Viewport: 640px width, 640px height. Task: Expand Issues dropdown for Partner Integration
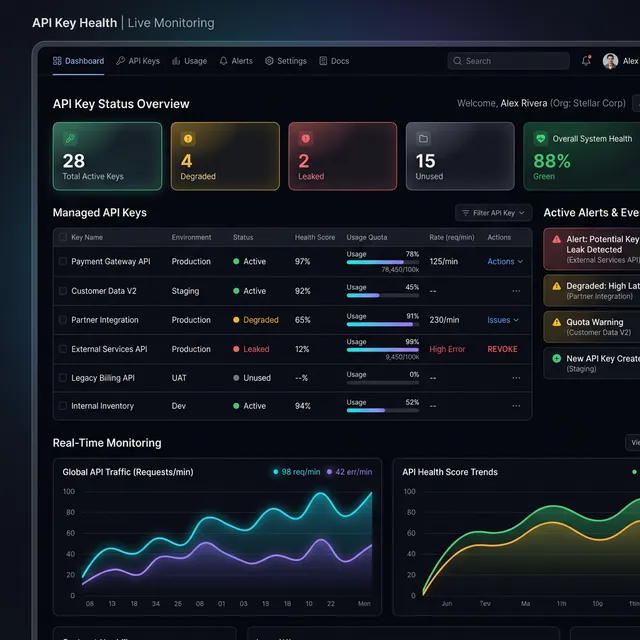(x=503, y=320)
